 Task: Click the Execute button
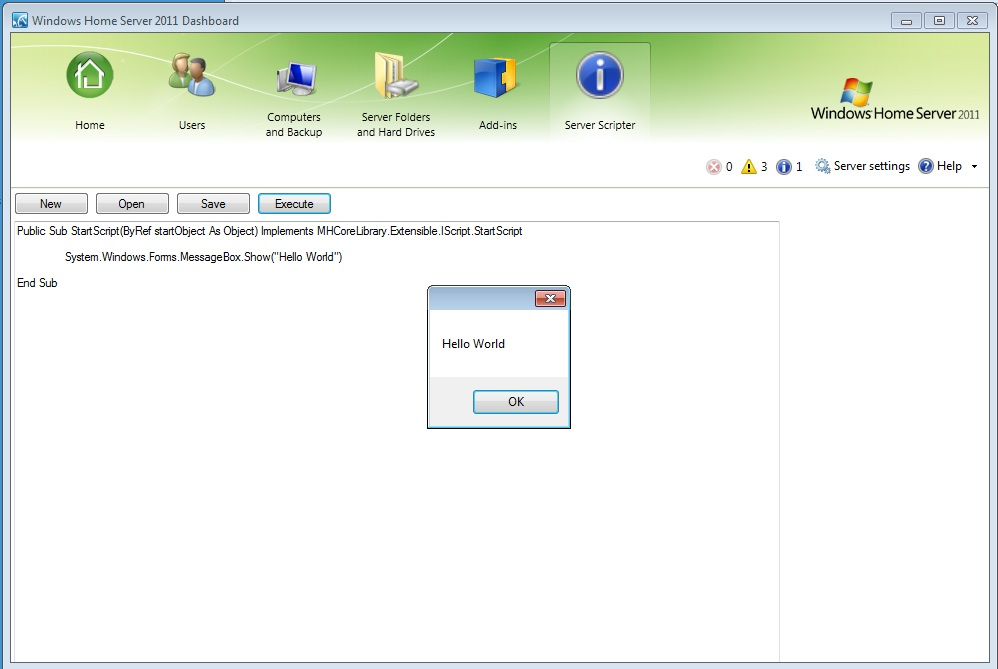point(294,204)
